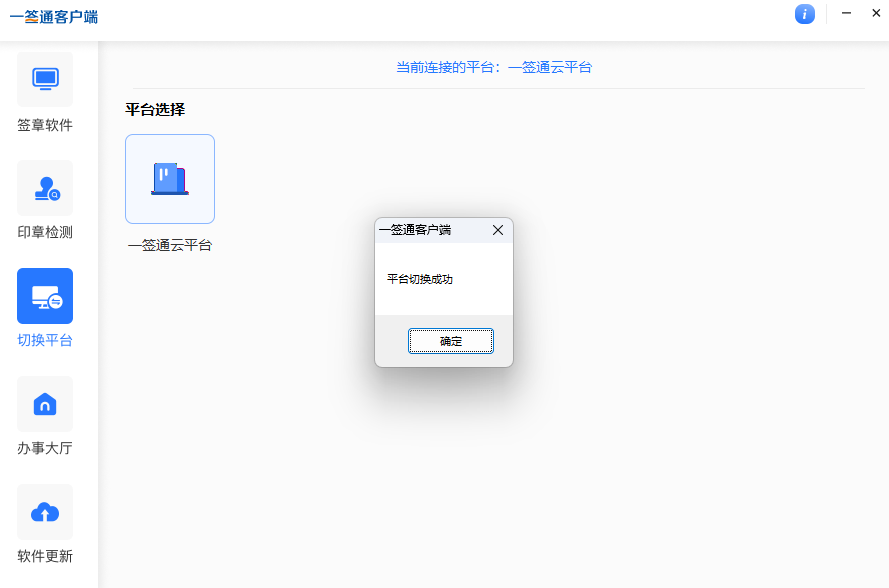Viewport: 889px width, 588px height.
Task: Minimize the 一签通客户端 main window
Action: pyautogui.click(x=846, y=14)
